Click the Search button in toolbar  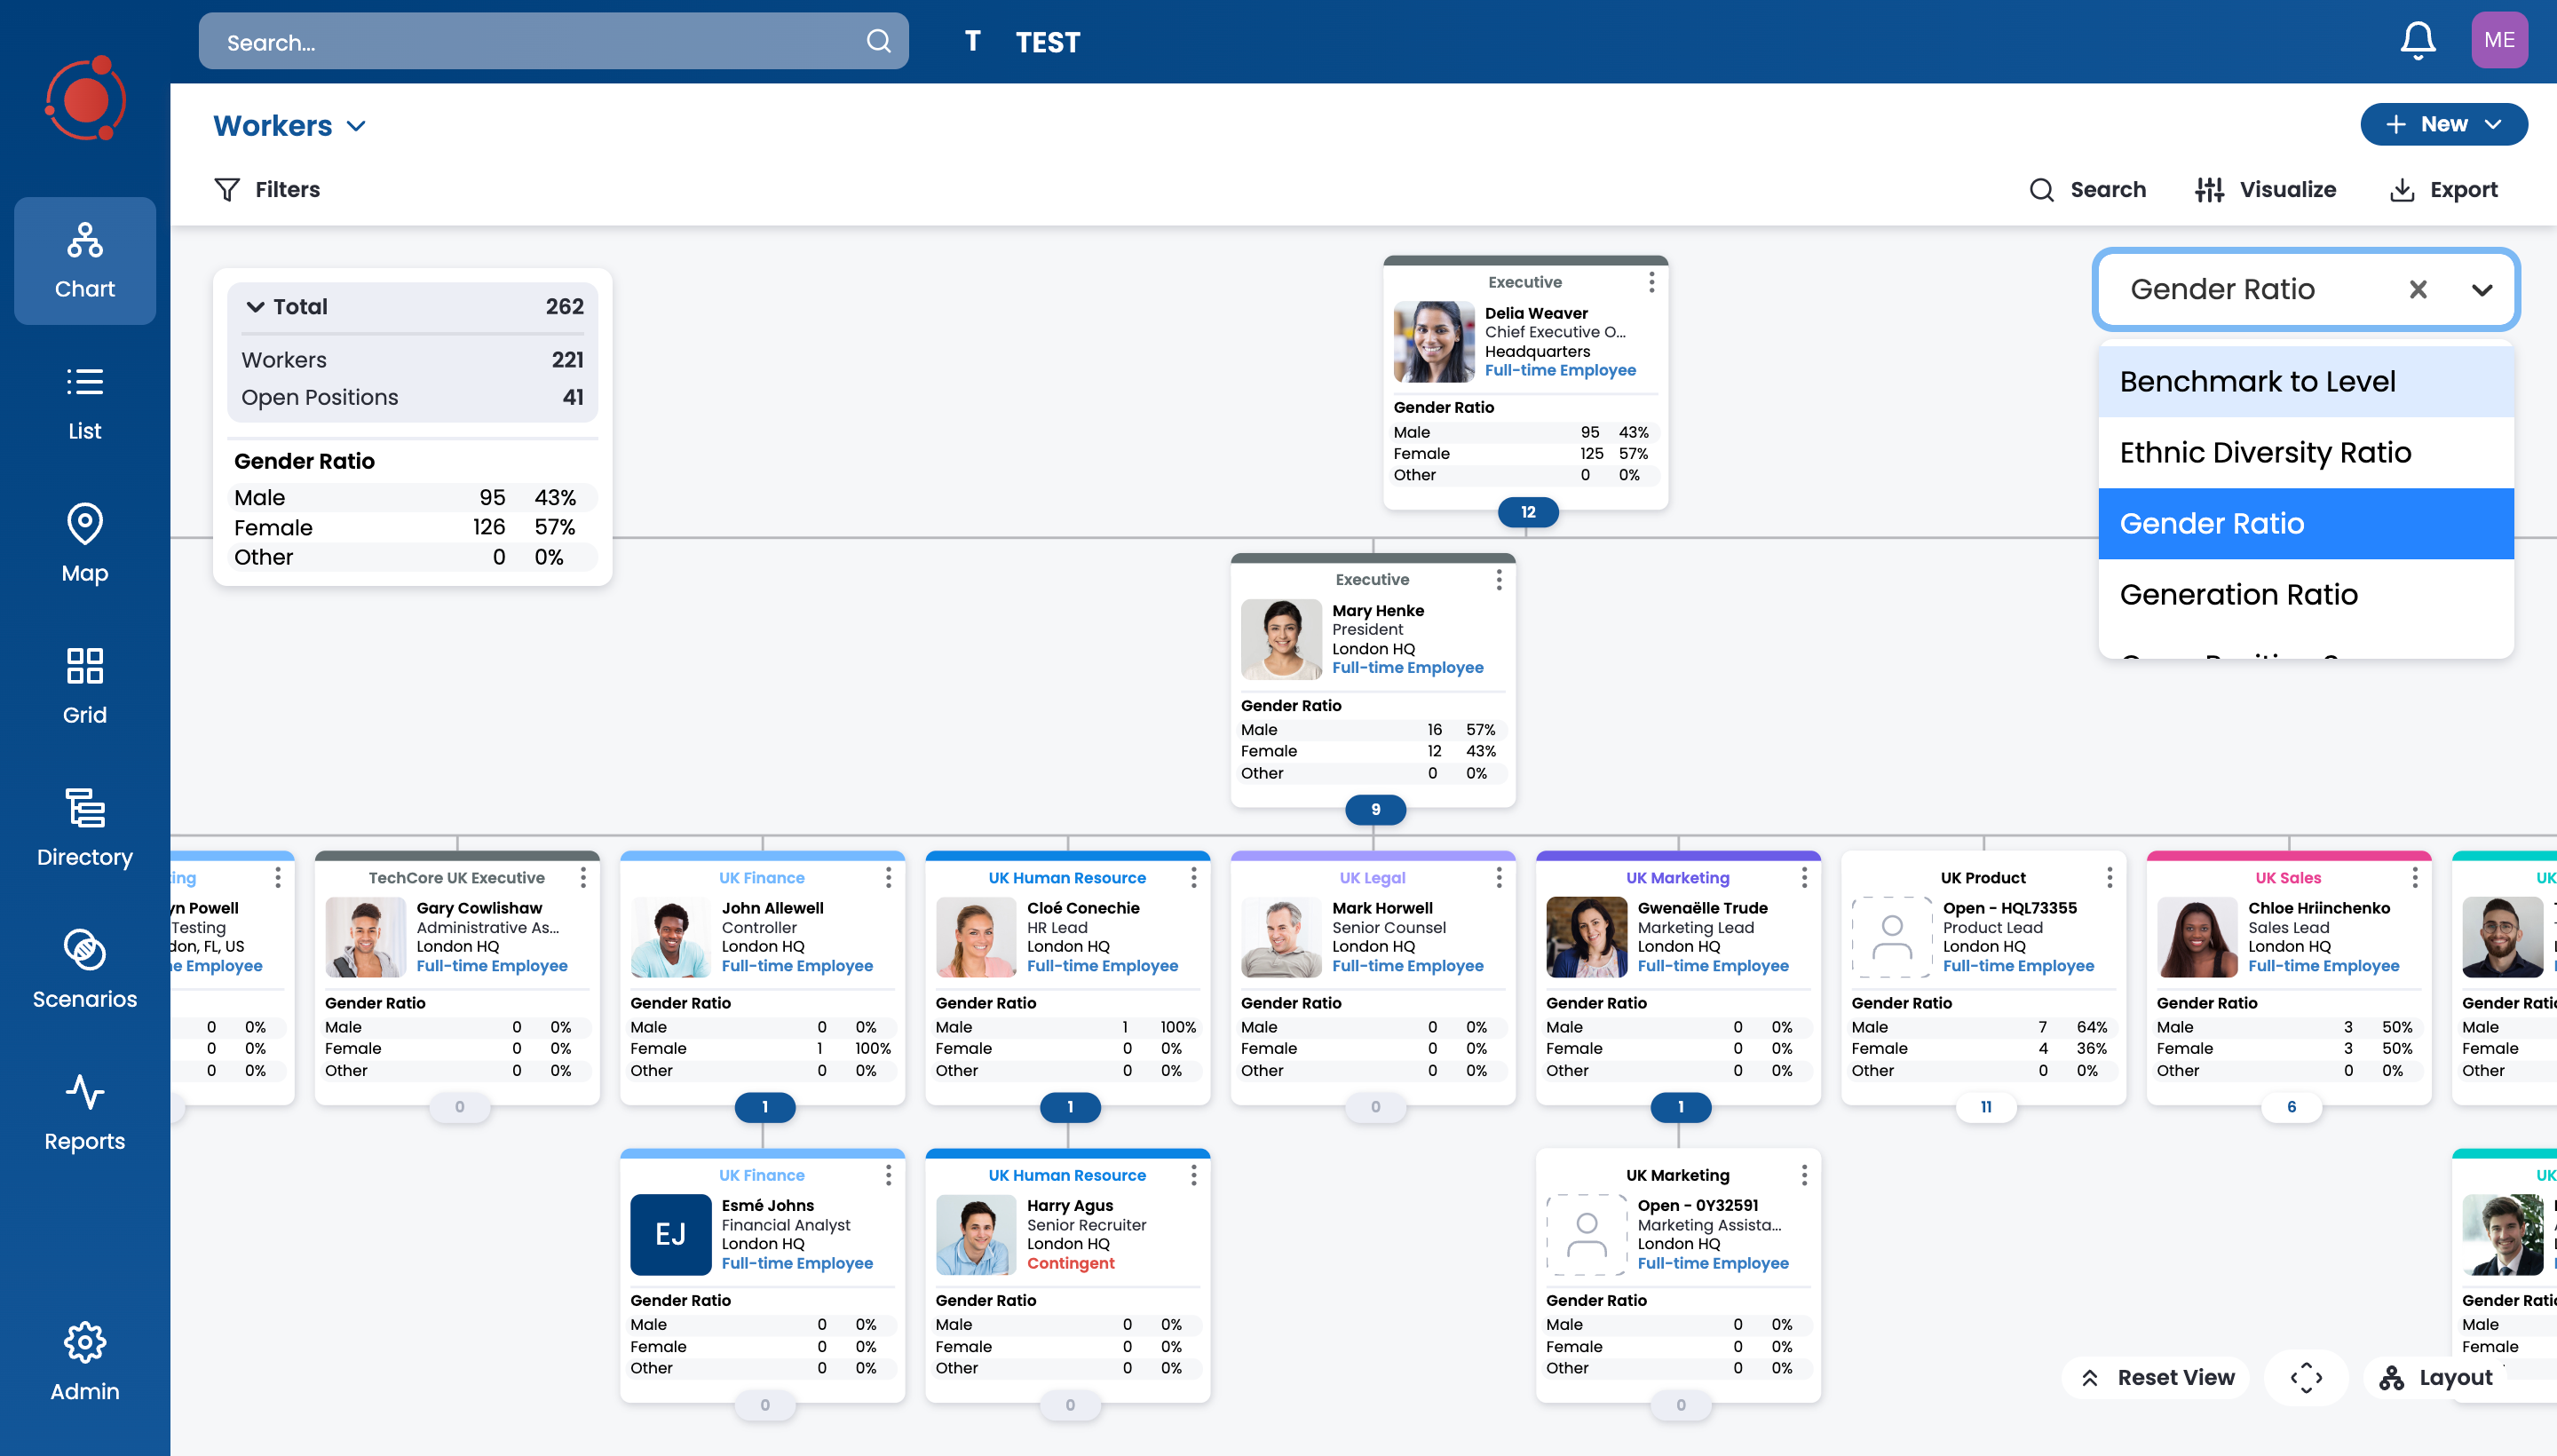coord(2087,189)
